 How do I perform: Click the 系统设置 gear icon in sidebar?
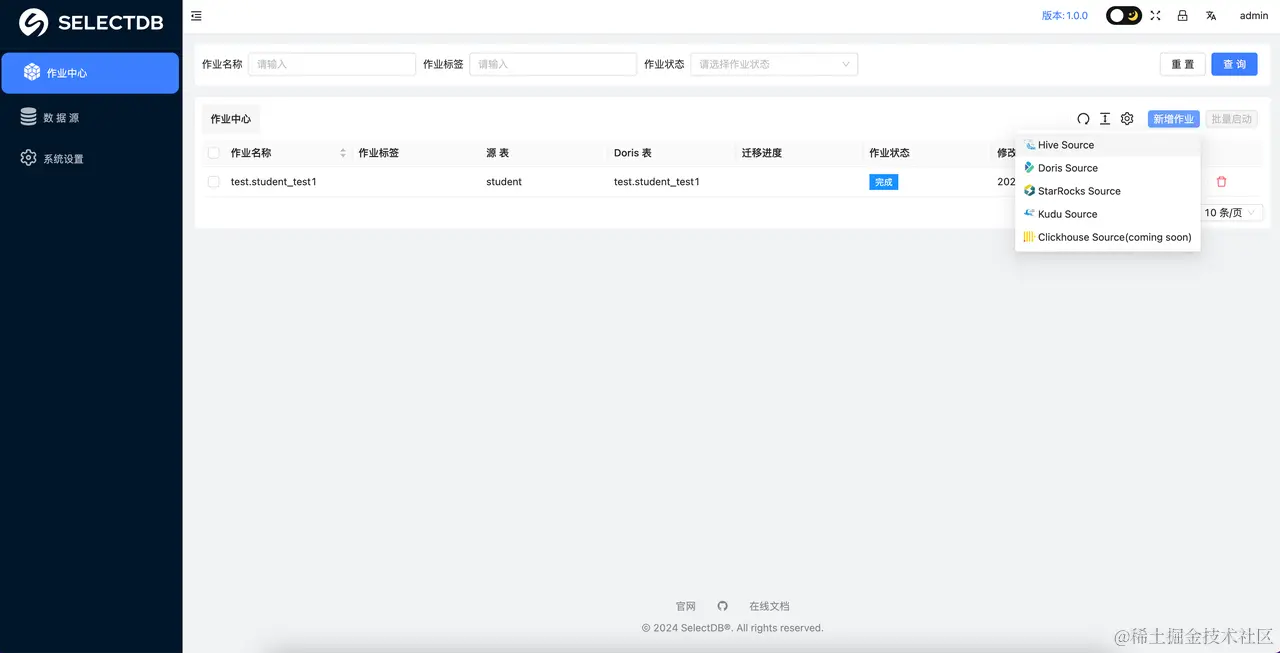[28, 158]
